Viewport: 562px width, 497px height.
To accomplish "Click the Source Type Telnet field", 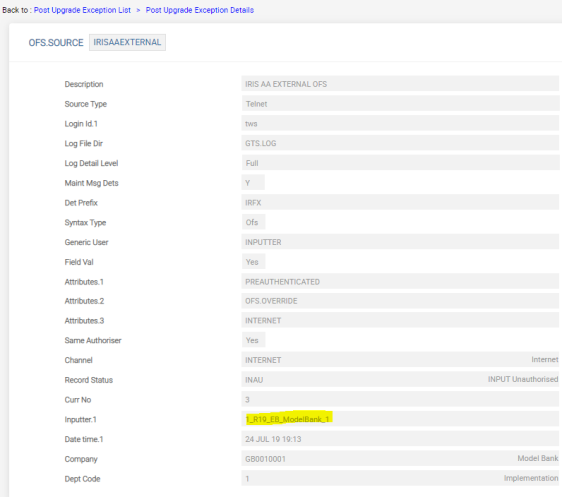I will (x=400, y=104).
